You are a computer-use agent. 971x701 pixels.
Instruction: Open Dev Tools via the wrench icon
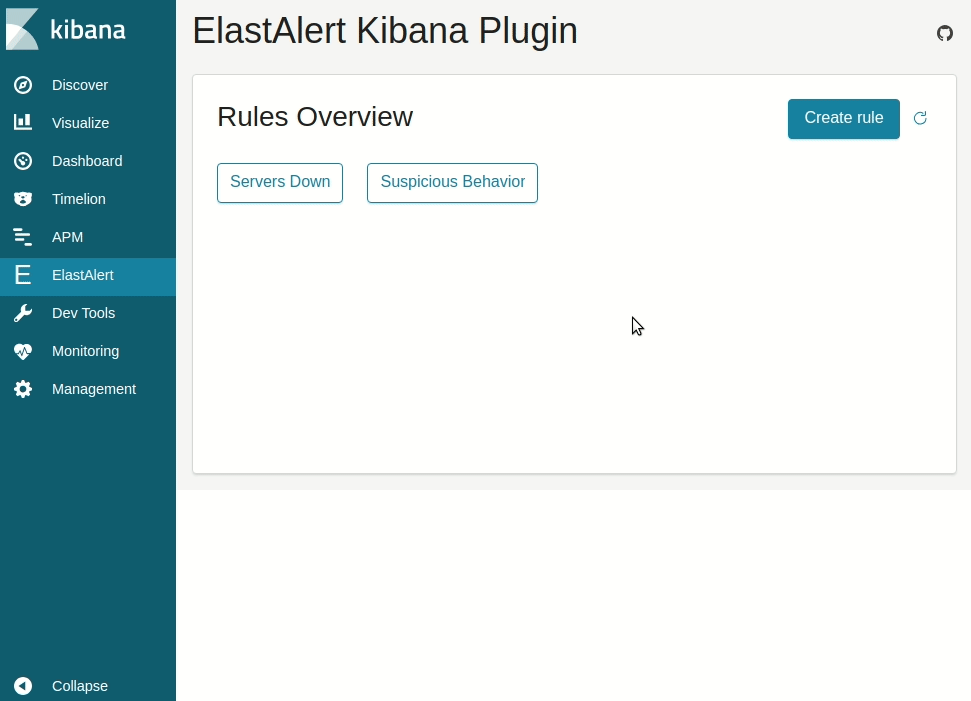[23, 313]
